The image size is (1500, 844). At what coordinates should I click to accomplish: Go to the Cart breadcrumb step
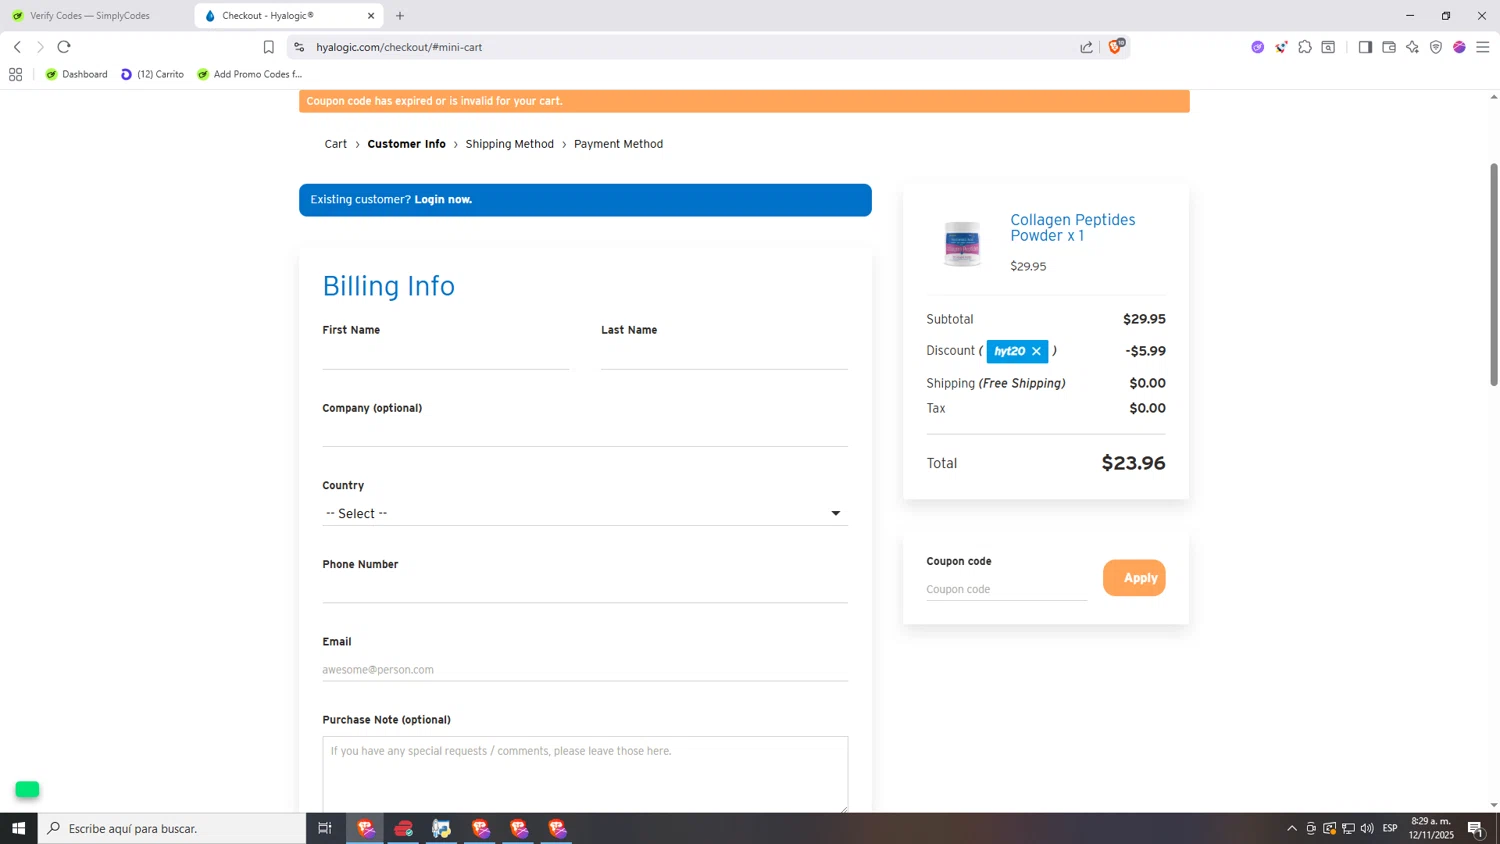point(336,144)
